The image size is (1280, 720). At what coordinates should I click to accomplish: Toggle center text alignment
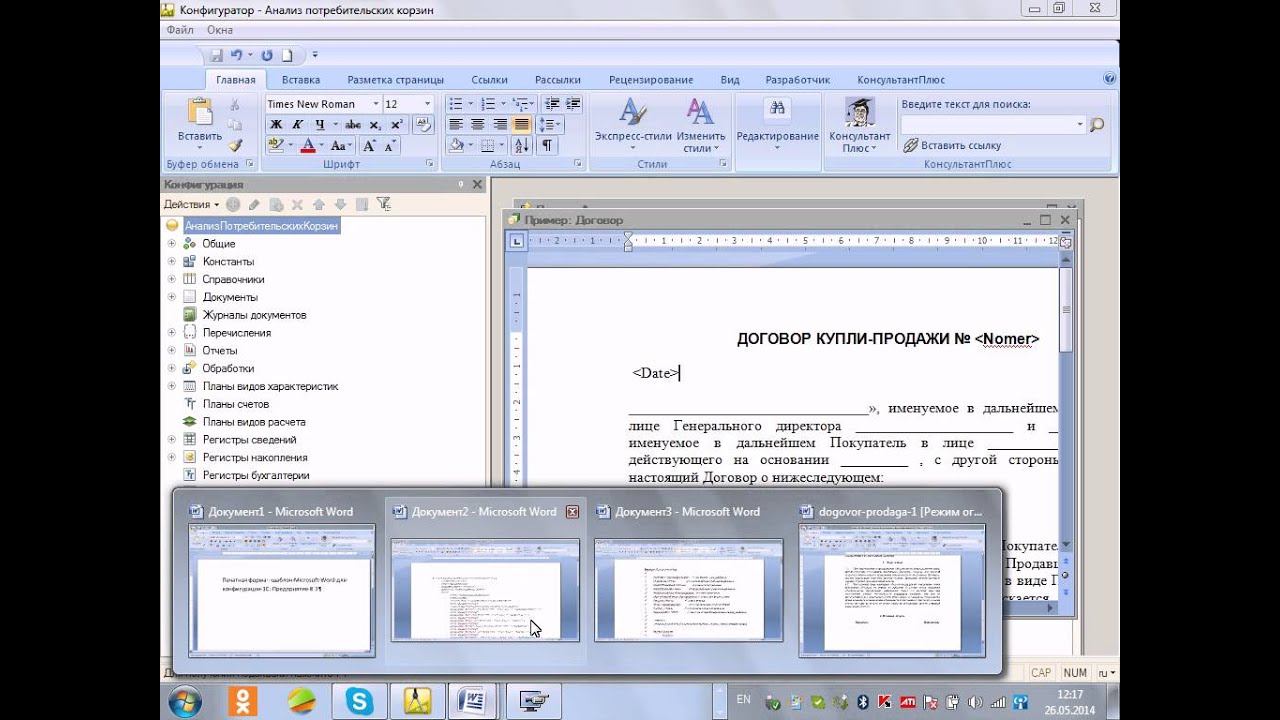coord(478,125)
